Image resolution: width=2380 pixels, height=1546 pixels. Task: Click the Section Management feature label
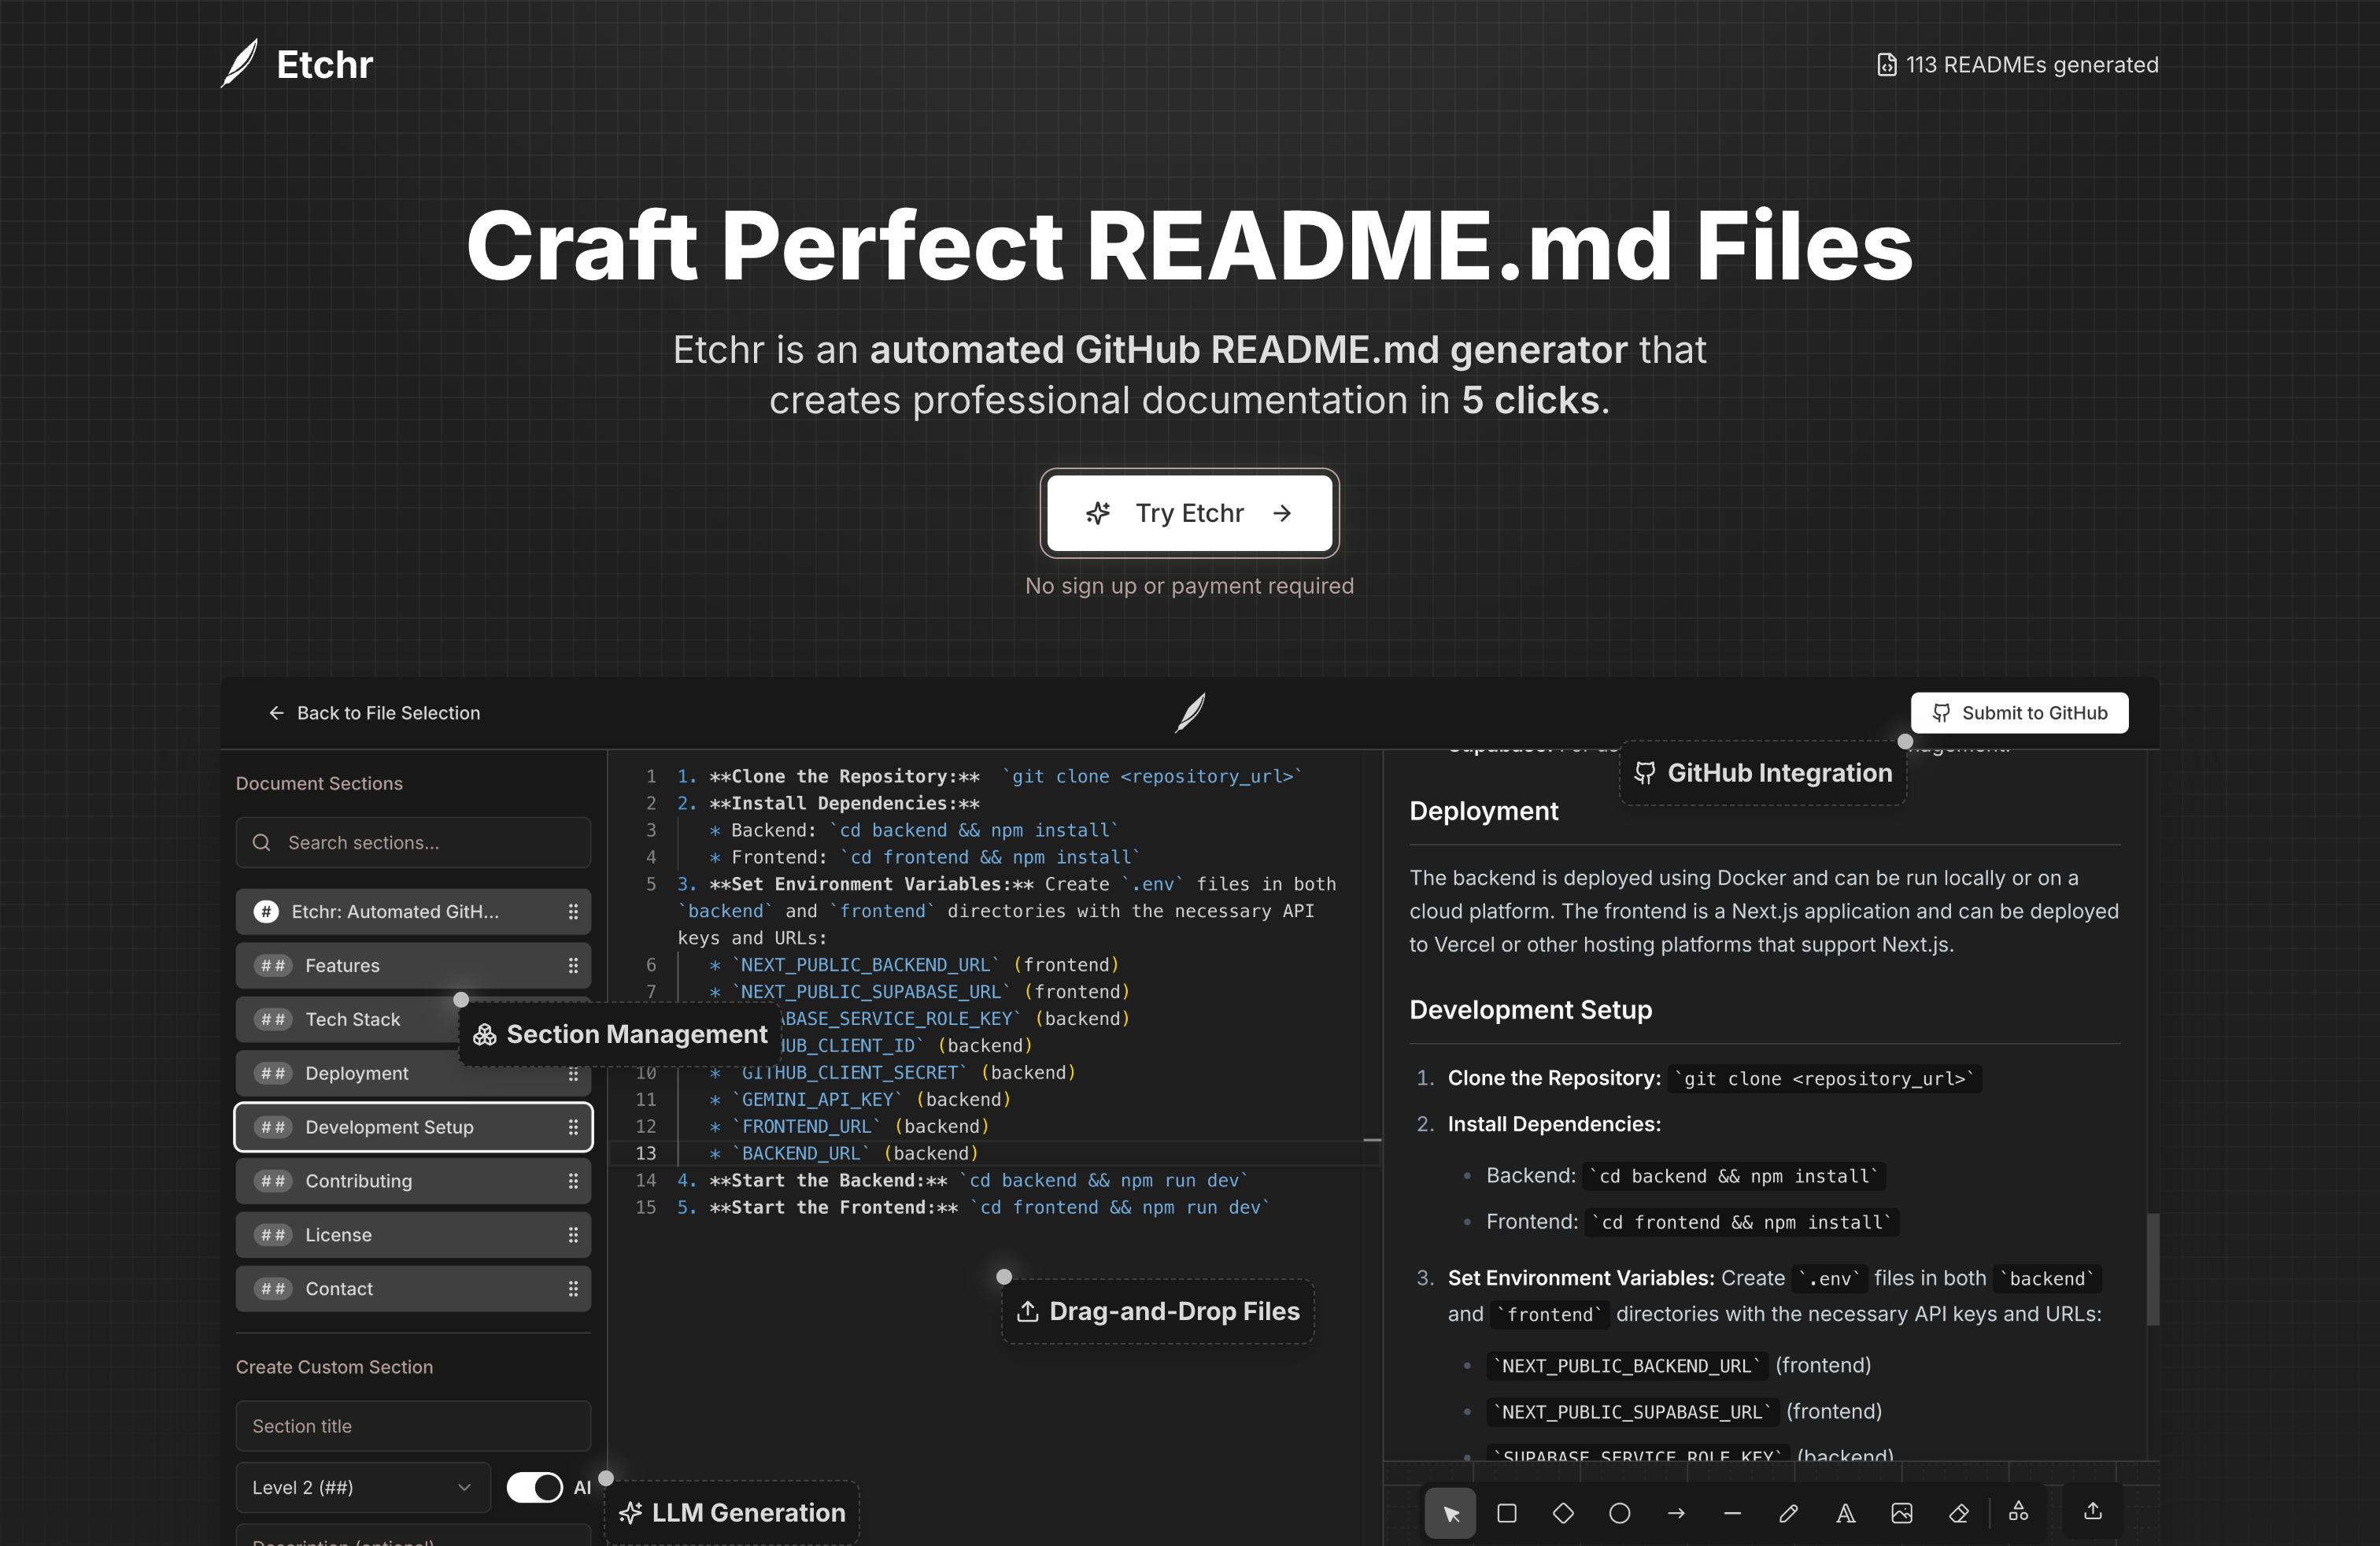point(621,1034)
